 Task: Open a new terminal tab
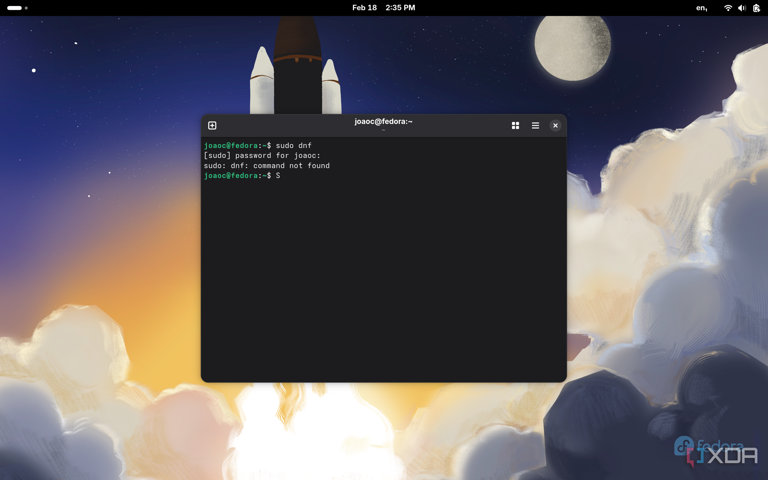pos(212,125)
